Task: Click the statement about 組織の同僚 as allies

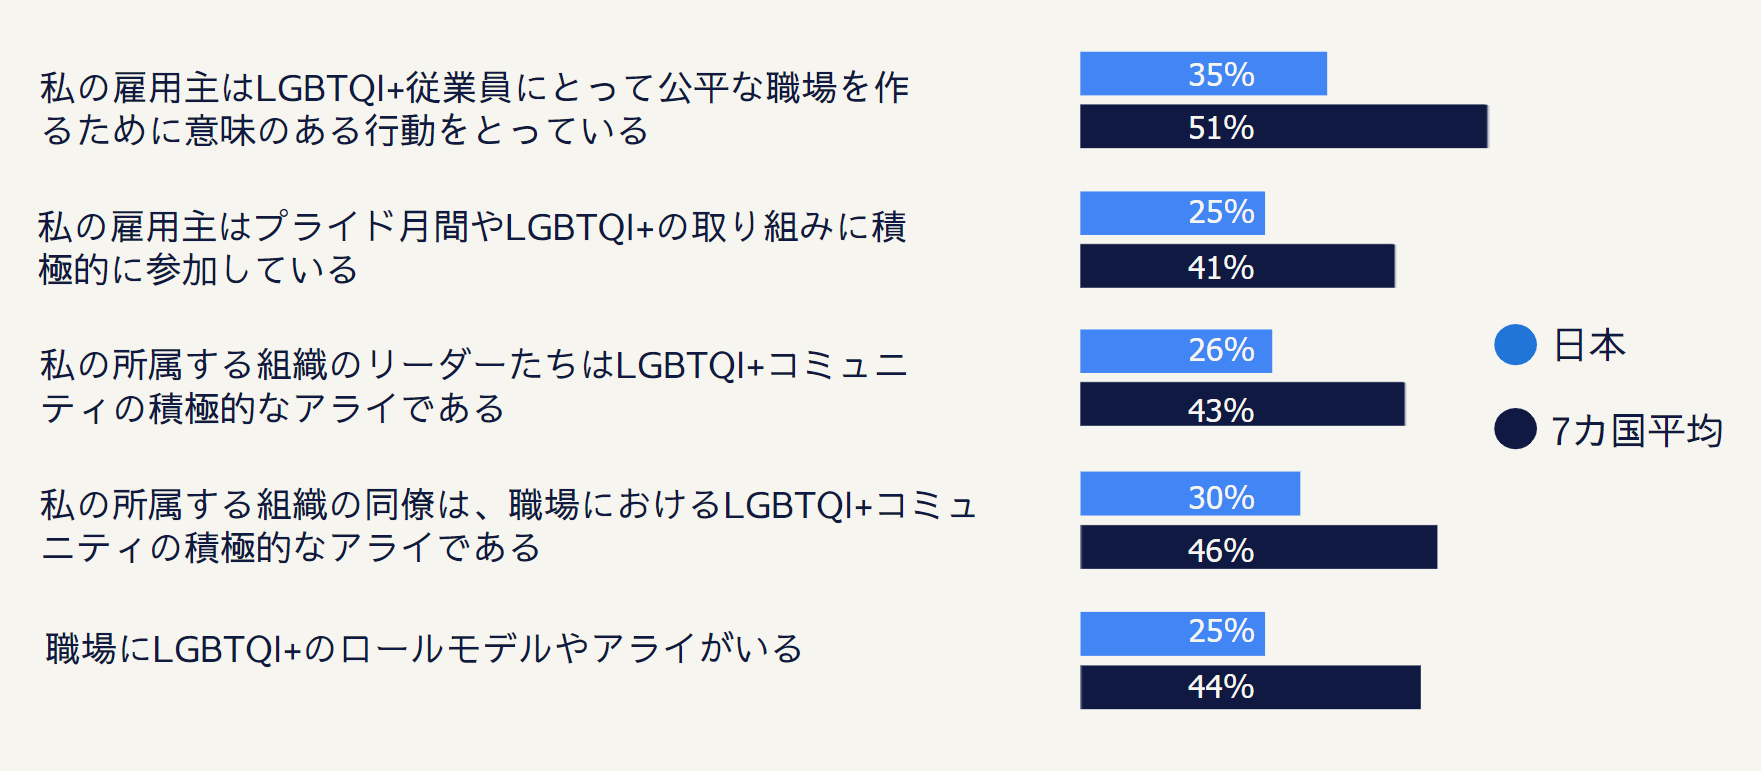Action: (x=508, y=526)
